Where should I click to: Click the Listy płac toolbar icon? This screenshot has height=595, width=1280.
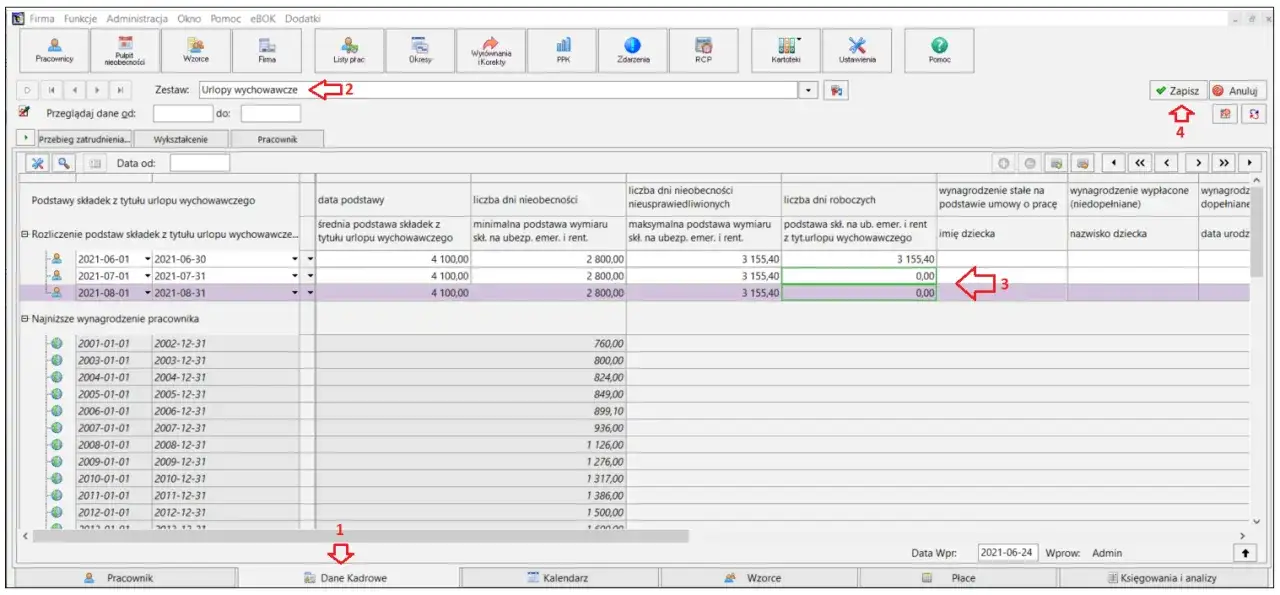[x=349, y=49]
